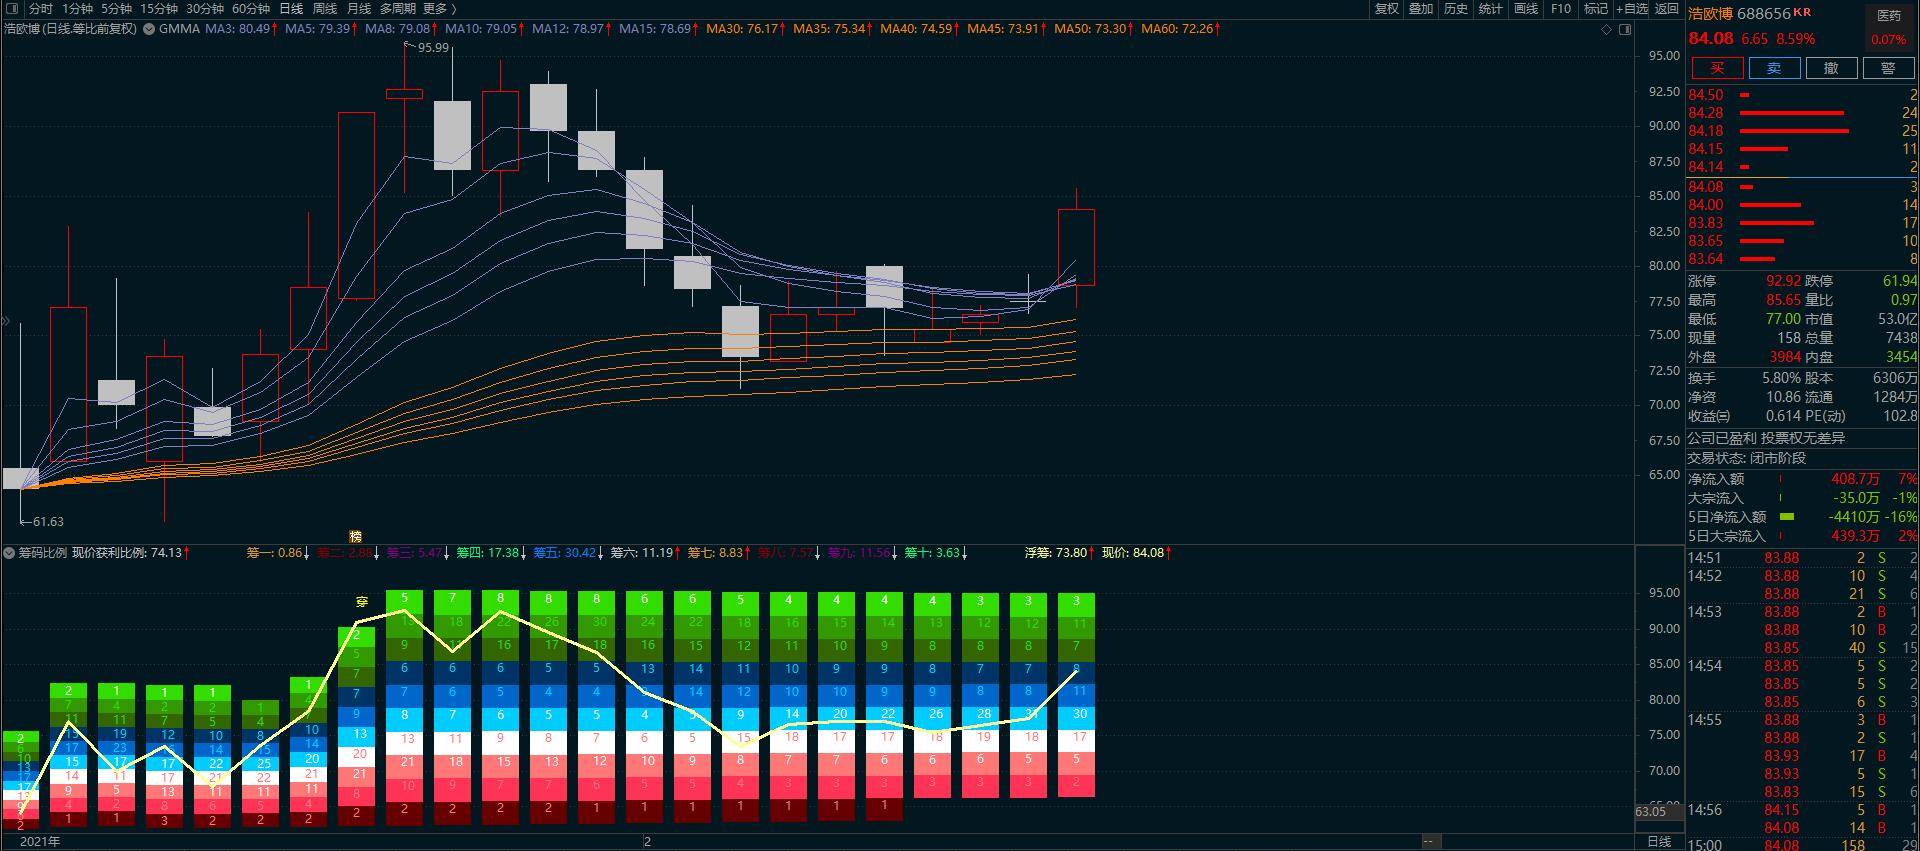
Task: Click the KR badge beside stock code
Action: pos(1802,12)
